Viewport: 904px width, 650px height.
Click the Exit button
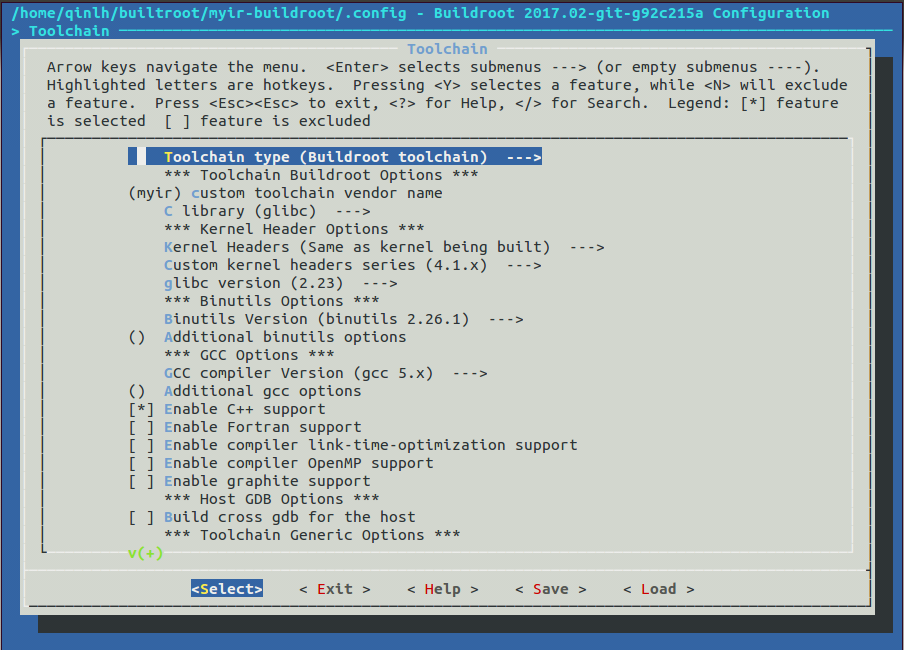pos(331,588)
